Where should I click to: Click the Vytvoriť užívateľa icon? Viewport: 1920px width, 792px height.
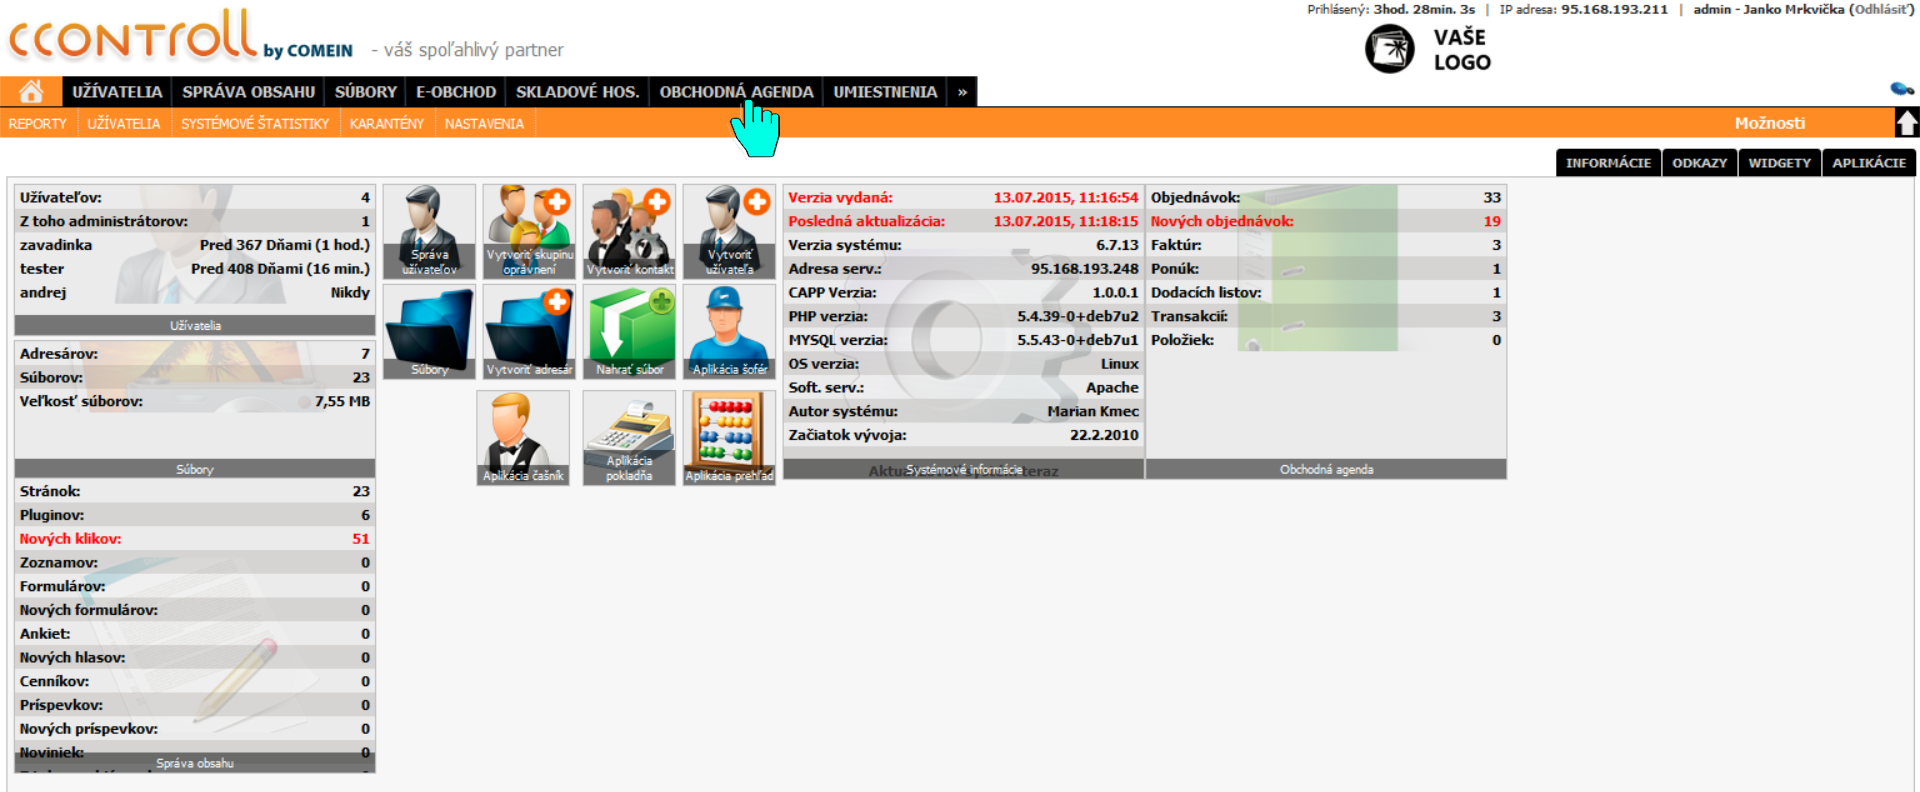[729, 231]
